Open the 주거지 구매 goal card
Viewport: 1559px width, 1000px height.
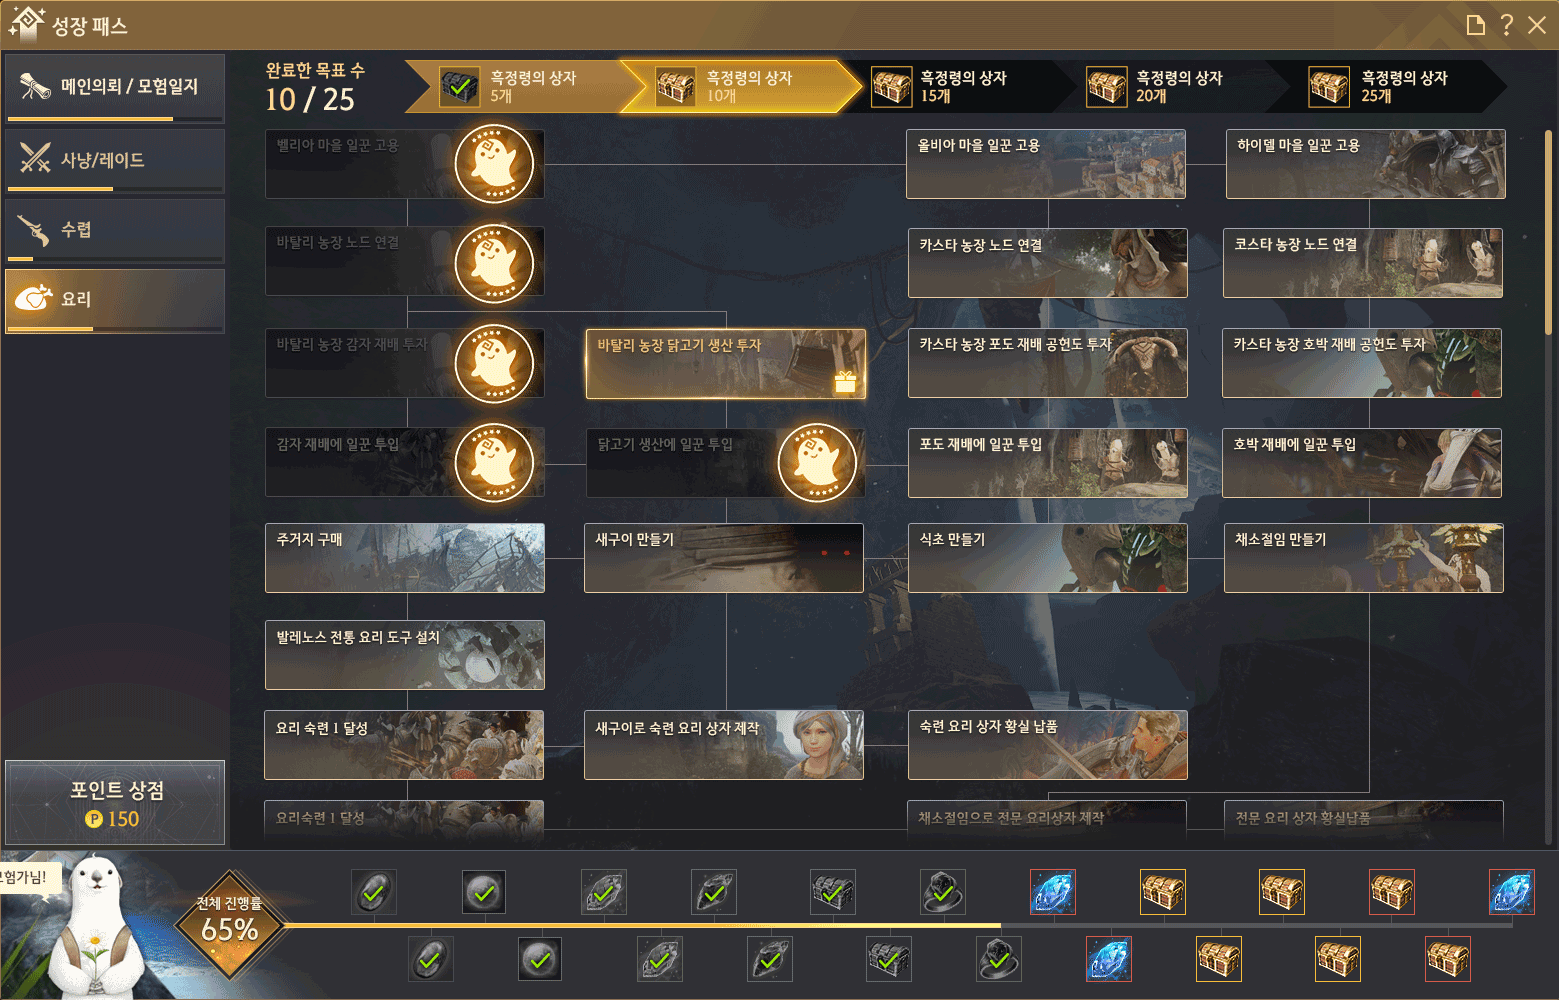click(405, 558)
